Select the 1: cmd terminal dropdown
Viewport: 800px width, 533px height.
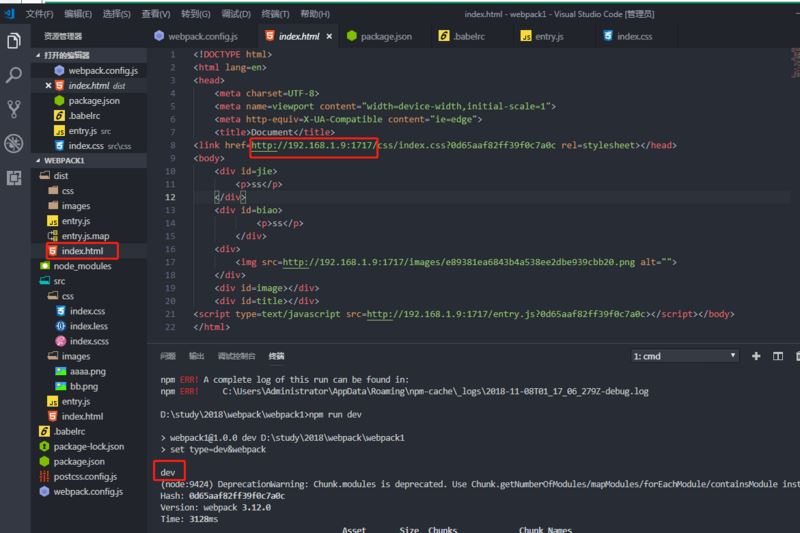[x=685, y=356]
